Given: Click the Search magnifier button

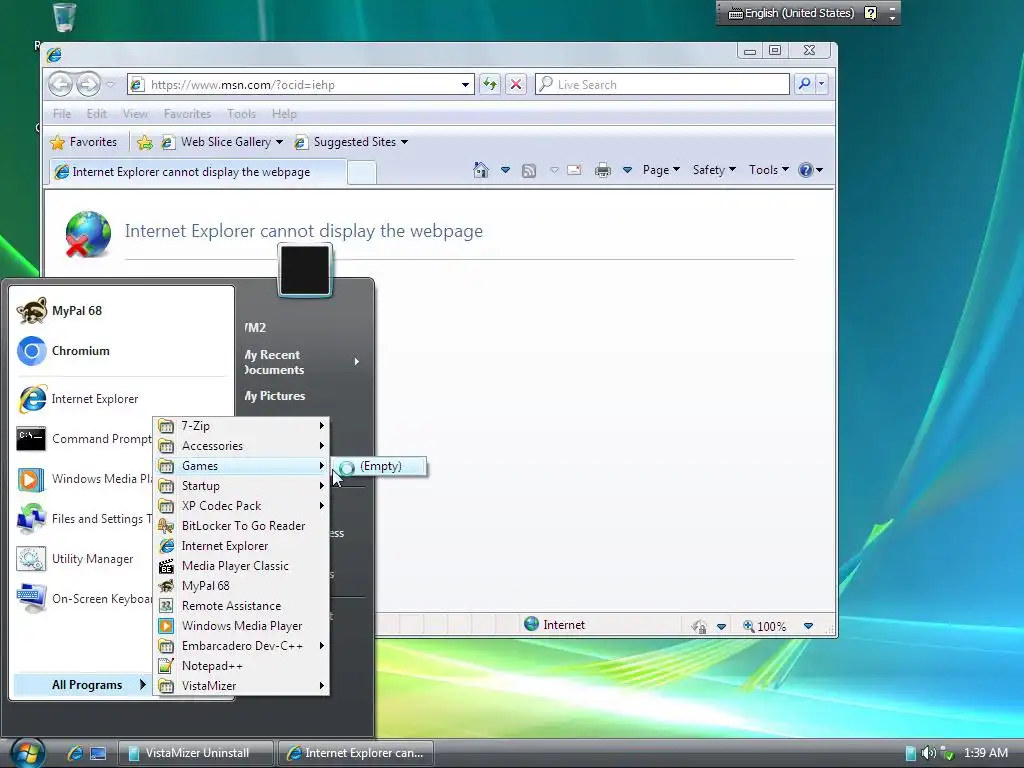Looking at the screenshot, I should [805, 84].
